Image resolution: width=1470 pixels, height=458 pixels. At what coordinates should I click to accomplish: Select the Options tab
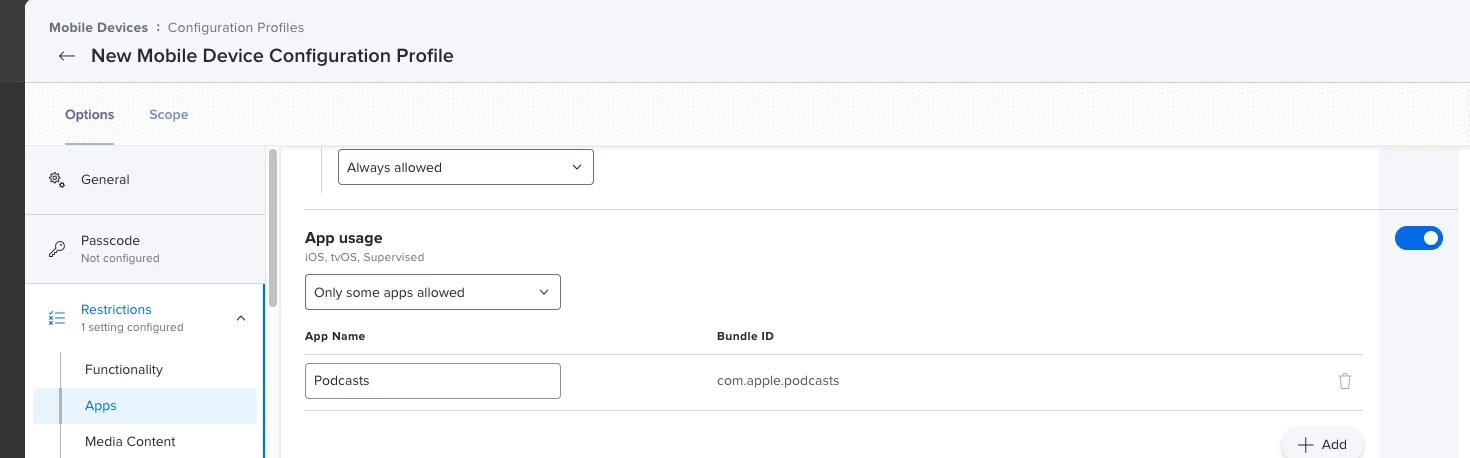tap(90, 114)
